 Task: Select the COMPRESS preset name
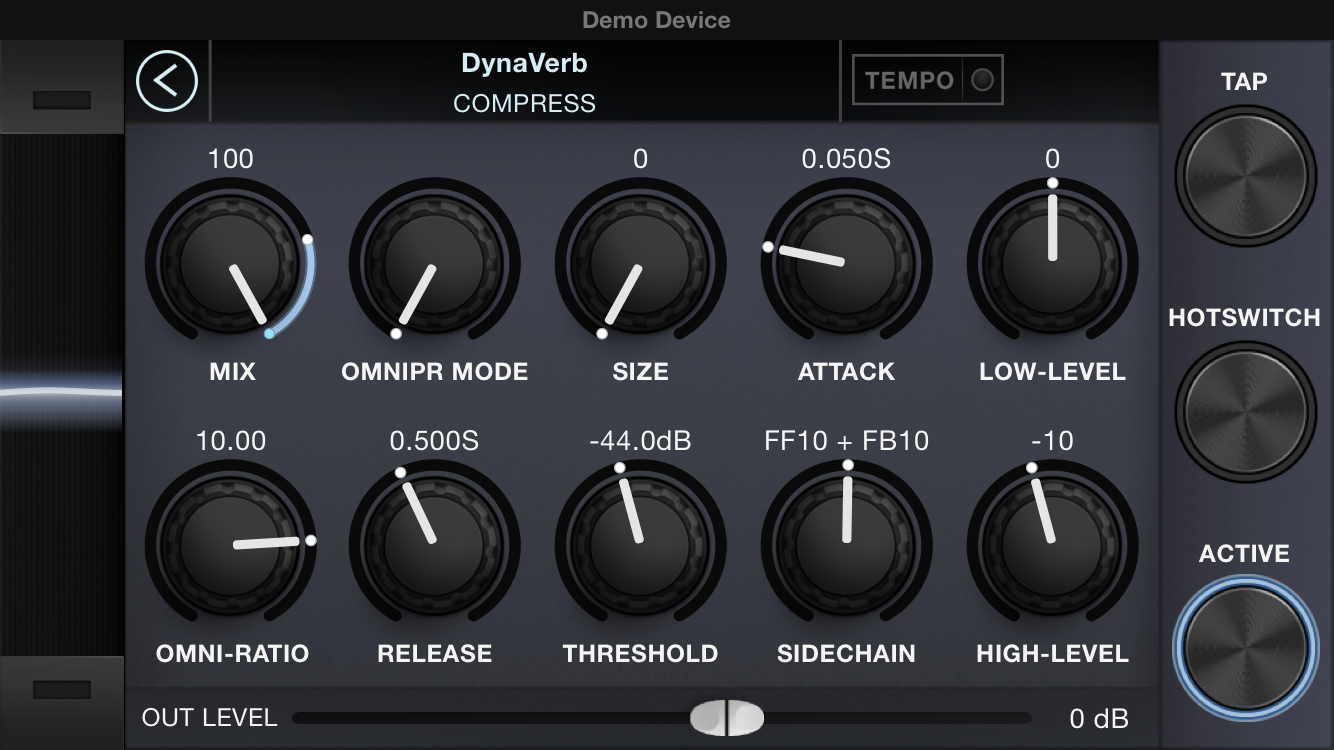click(x=524, y=103)
